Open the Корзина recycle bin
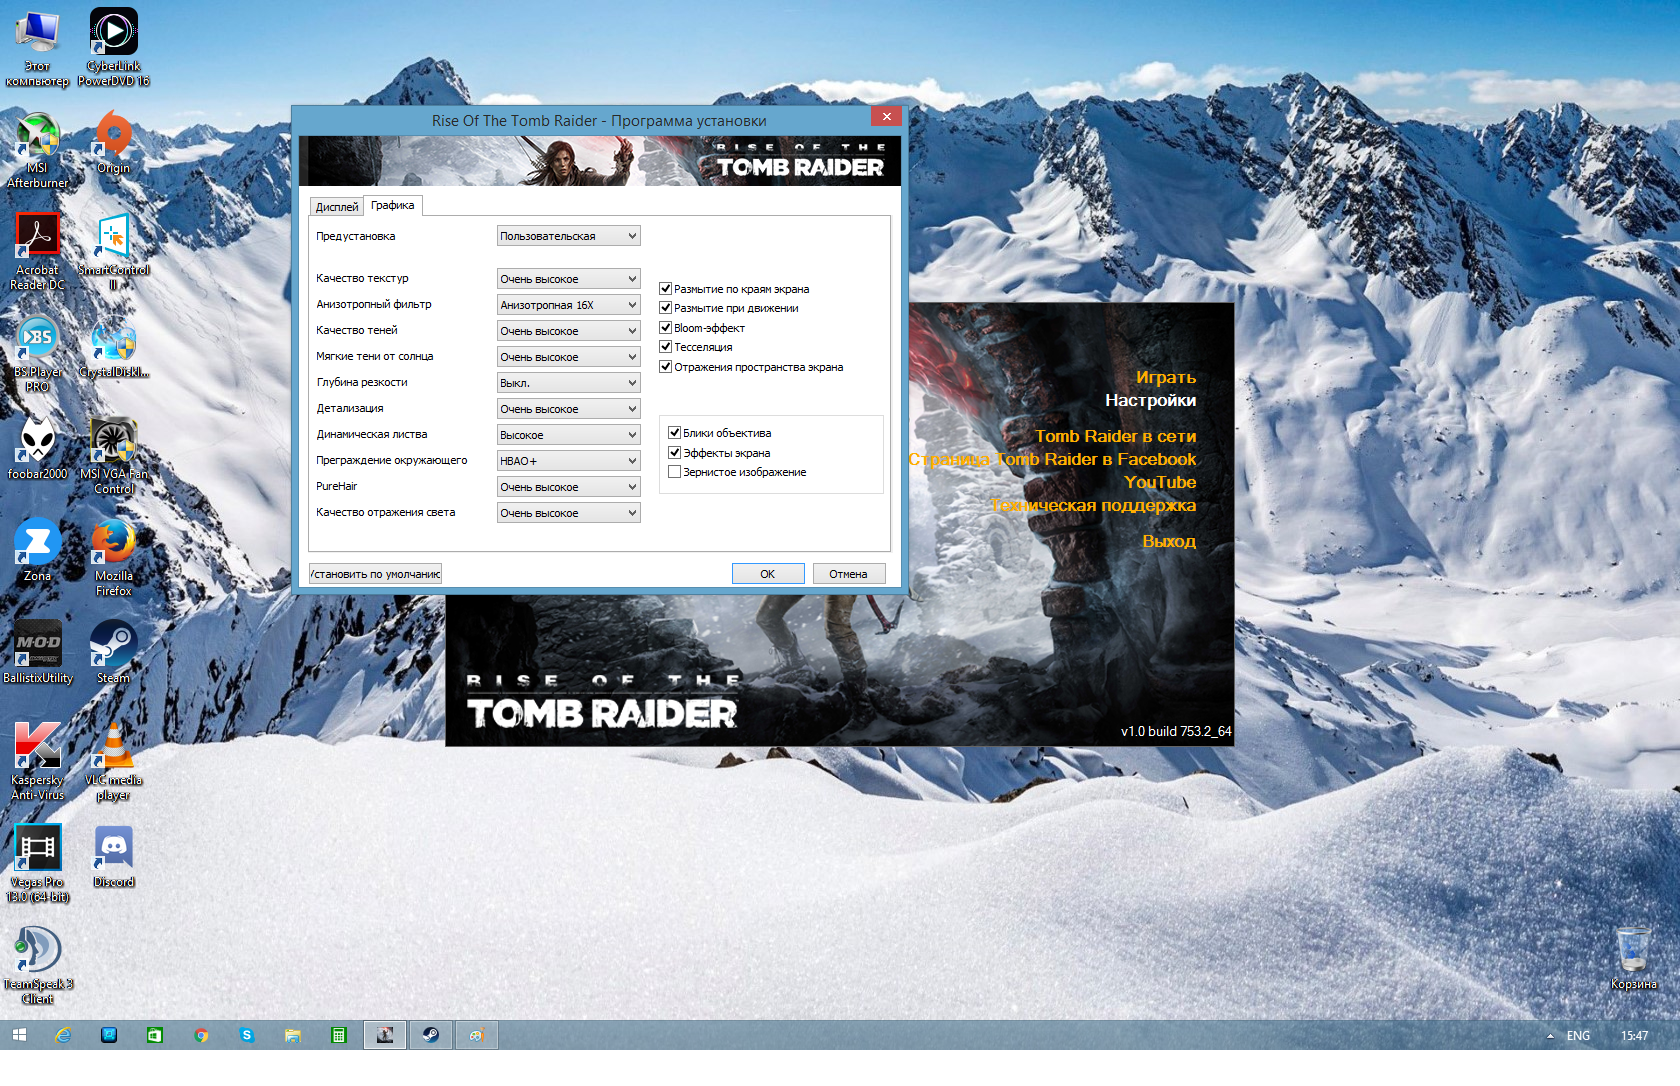 (x=1634, y=959)
